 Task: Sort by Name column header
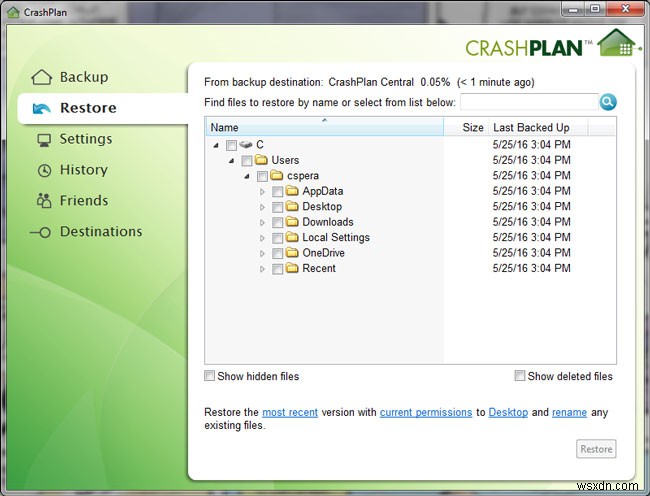click(x=324, y=127)
